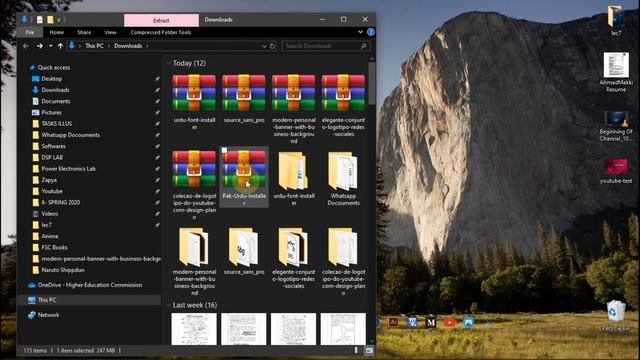
Task: Open Power Electronics Lab in sidebar
Action: tap(68, 169)
